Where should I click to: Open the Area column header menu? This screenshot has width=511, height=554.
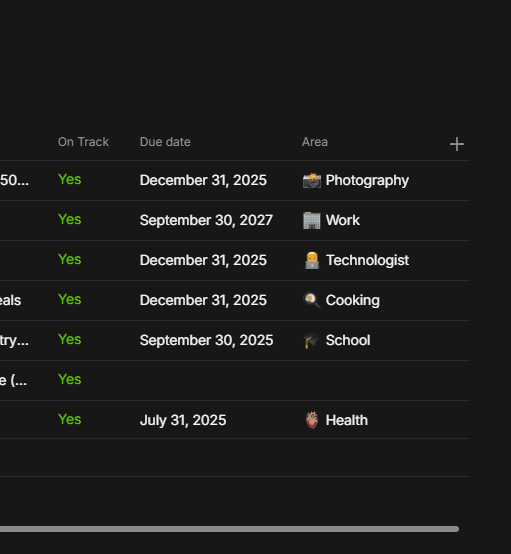pos(315,142)
